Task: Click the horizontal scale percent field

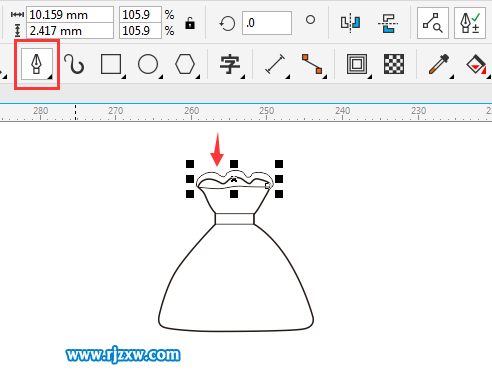Action: pyautogui.click(x=140, y=15)
